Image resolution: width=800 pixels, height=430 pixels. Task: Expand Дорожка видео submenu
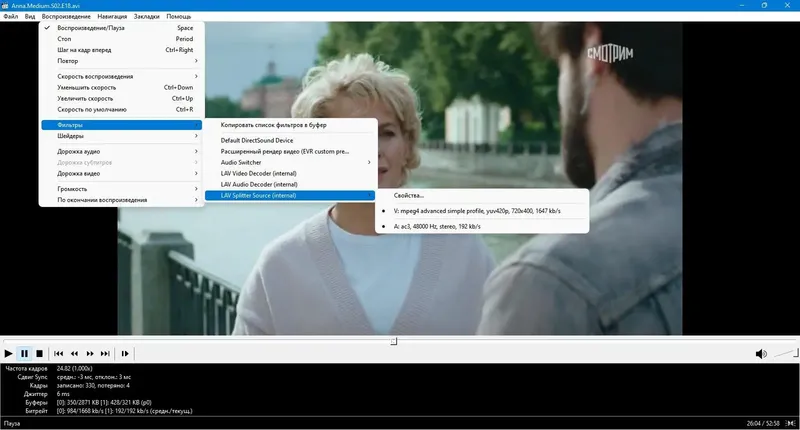pos(121,173)
